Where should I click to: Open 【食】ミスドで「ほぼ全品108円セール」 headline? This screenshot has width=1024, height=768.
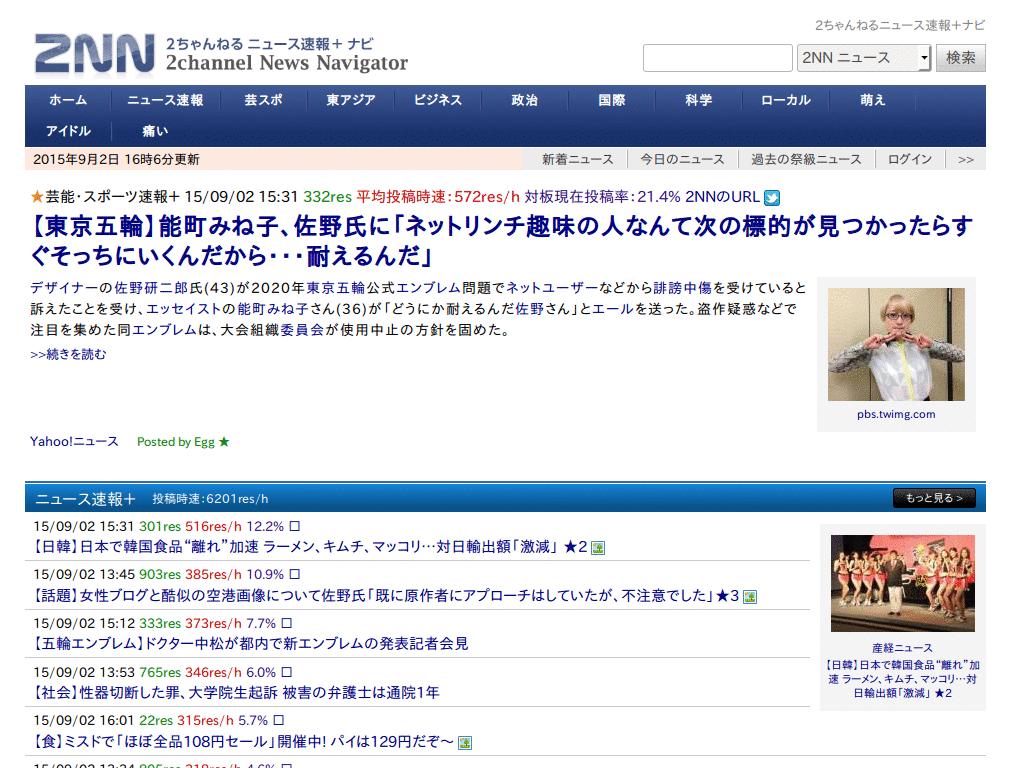pos(242,741)
